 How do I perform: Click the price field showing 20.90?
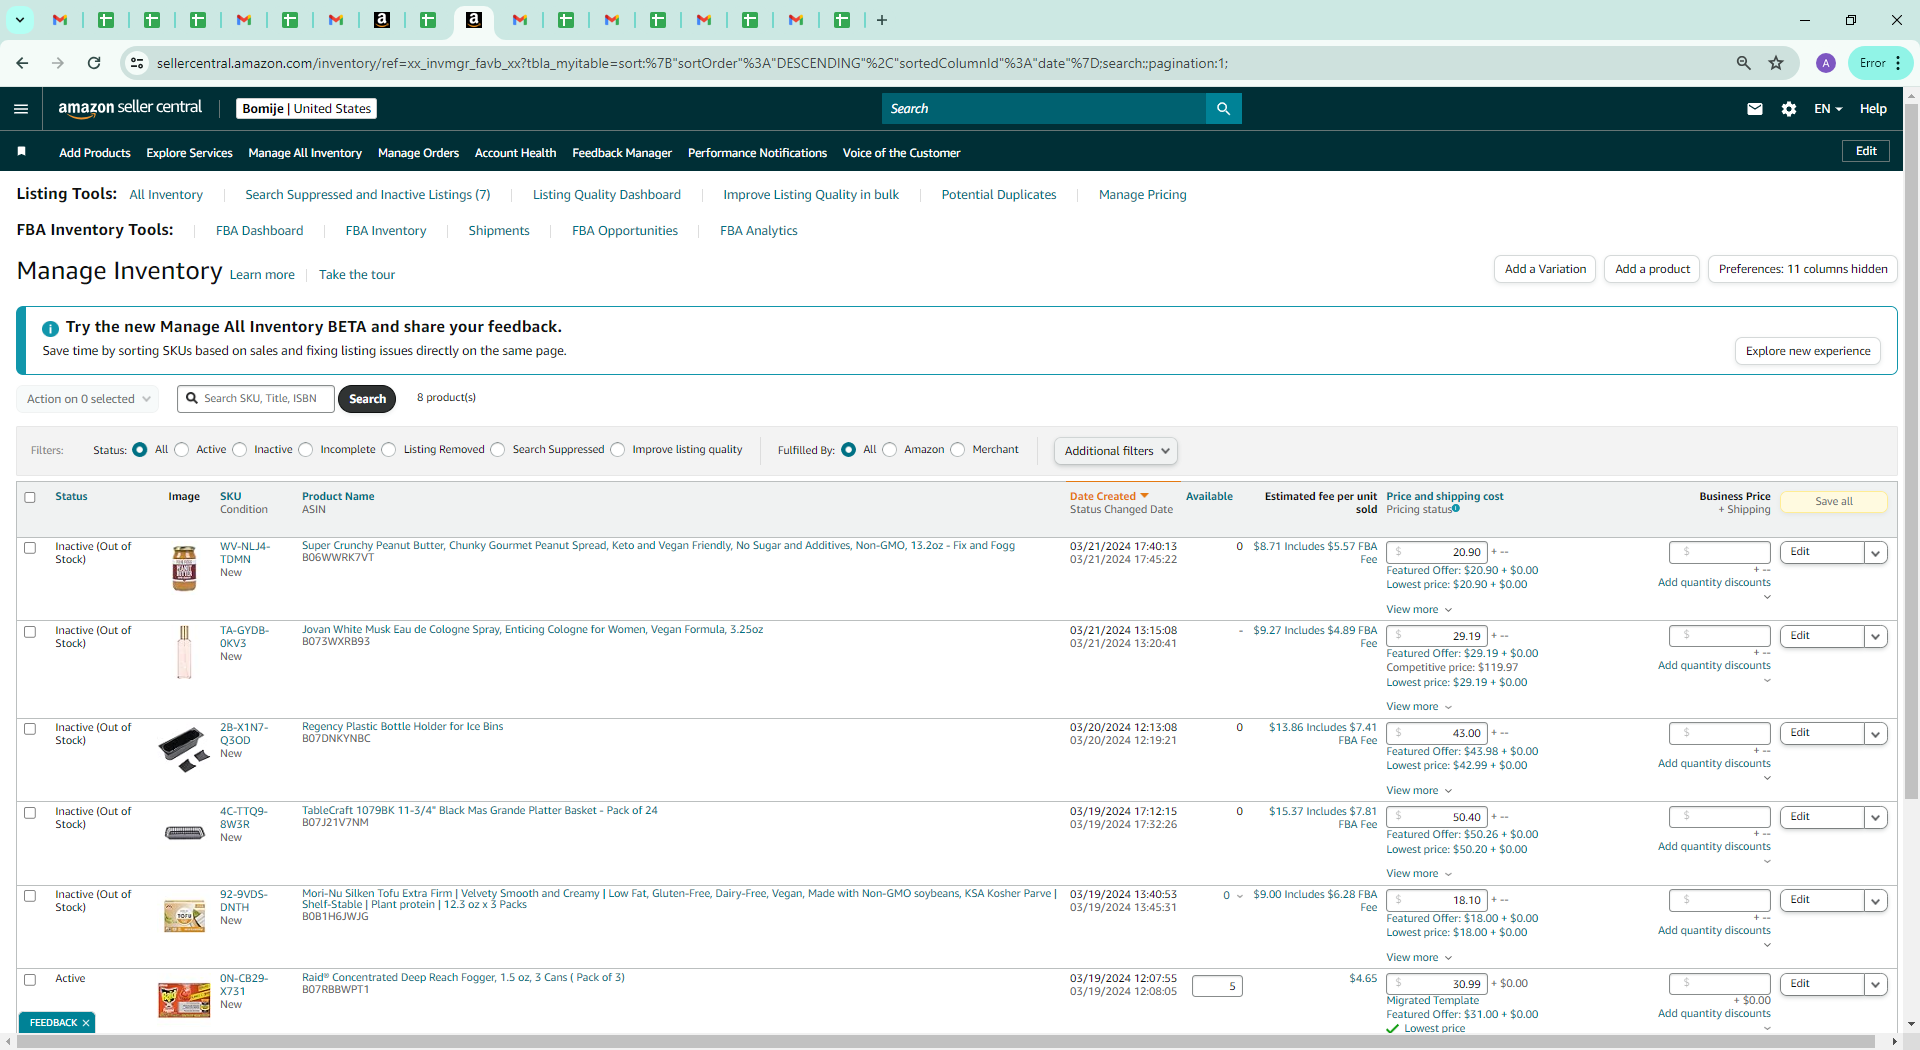tap(1437, 552)
